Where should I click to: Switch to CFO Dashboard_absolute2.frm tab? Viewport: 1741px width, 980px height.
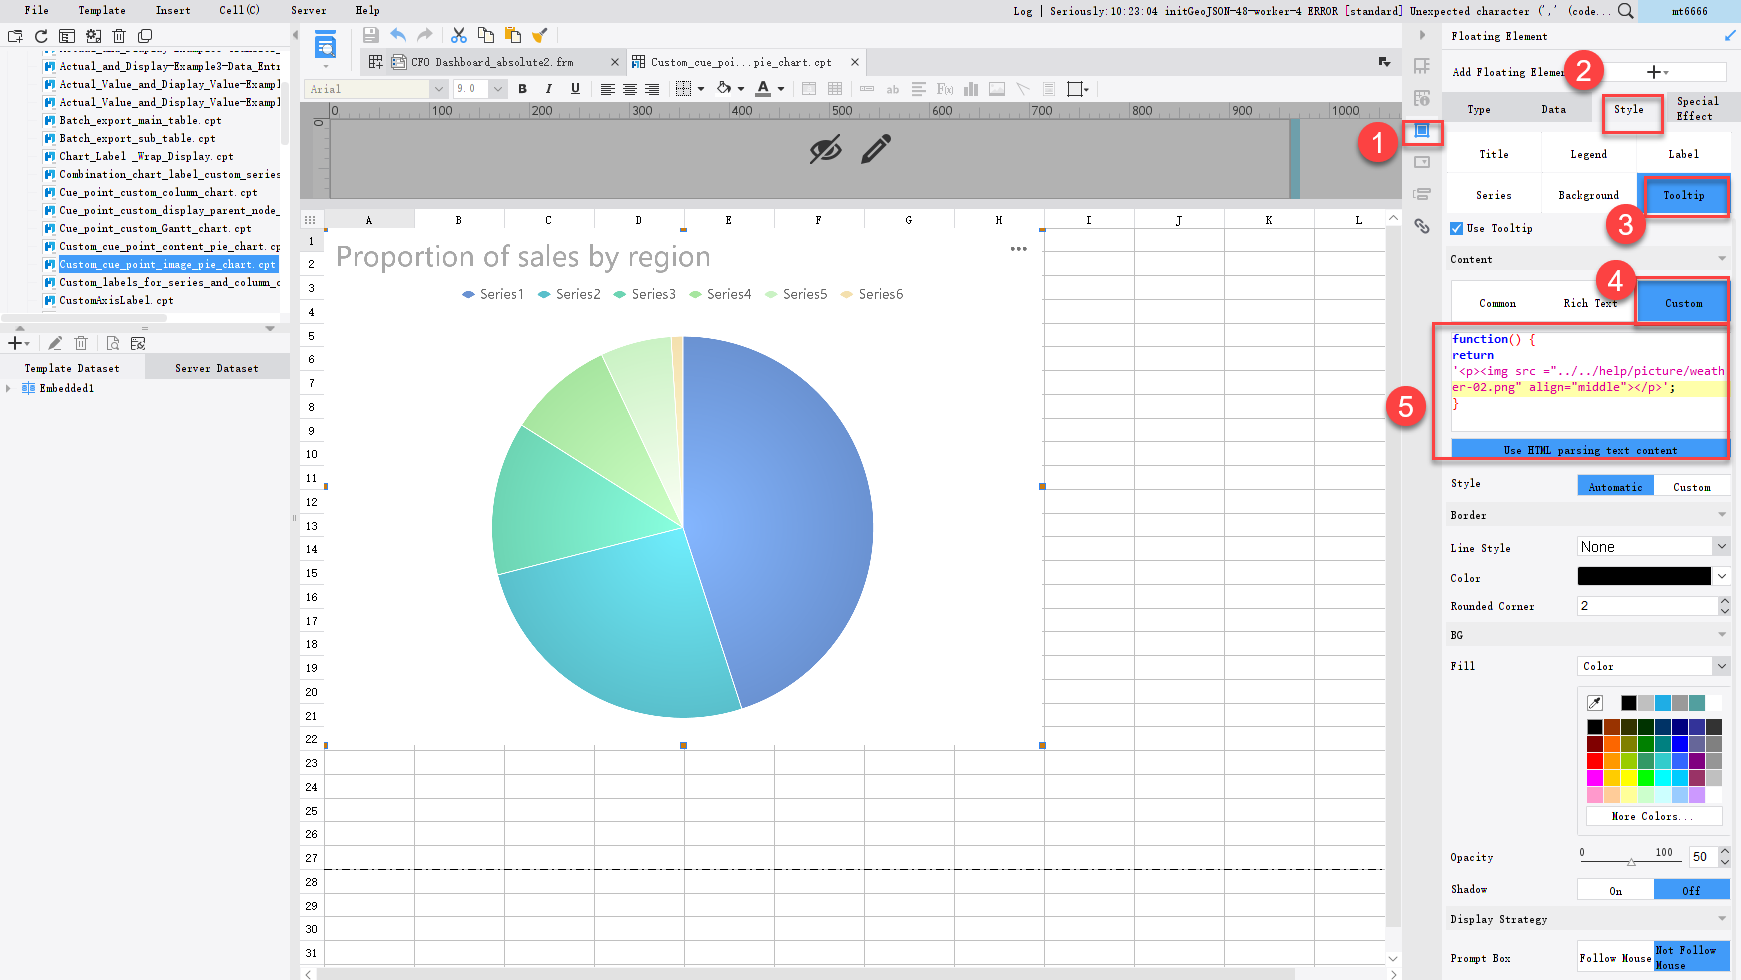pyautogui.click(x=493, y=62)
